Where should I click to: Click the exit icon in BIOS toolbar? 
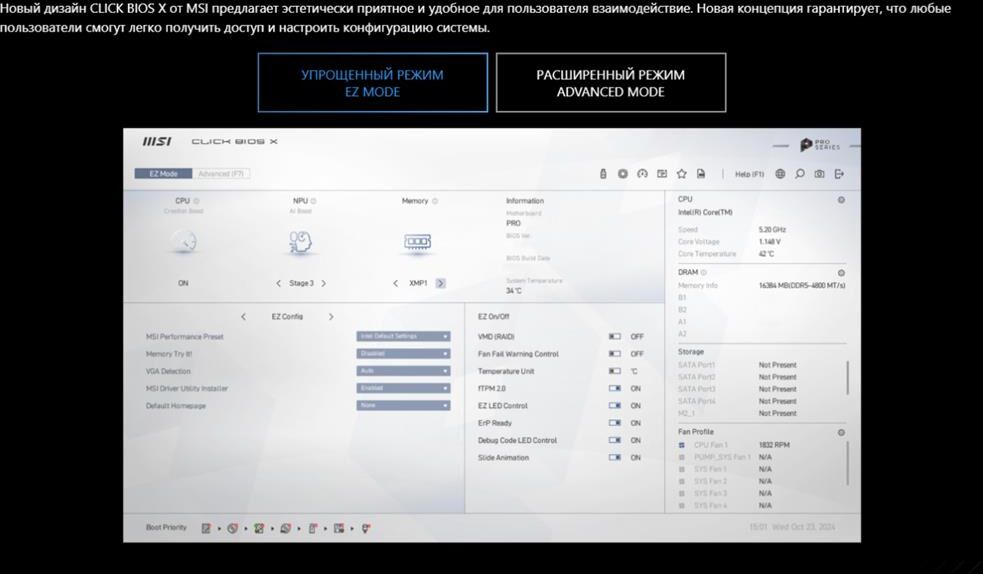[x=839, y=174]
